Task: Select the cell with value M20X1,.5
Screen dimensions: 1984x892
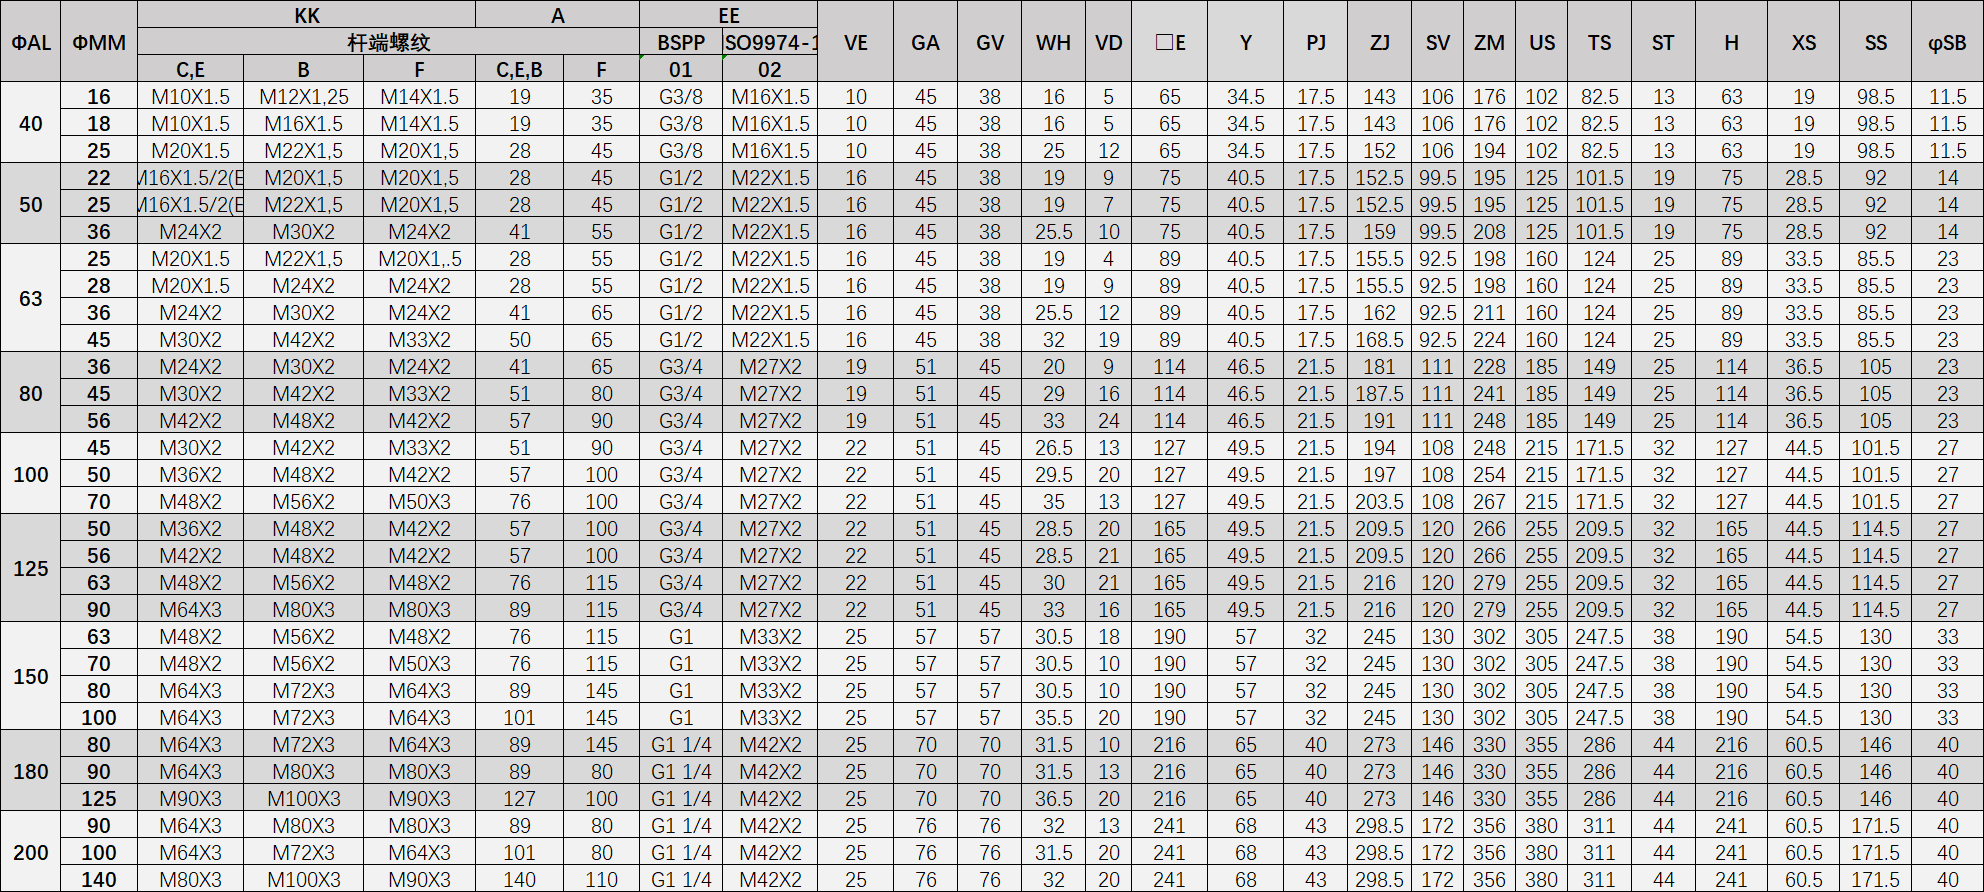Action: [x=419, y=259]
